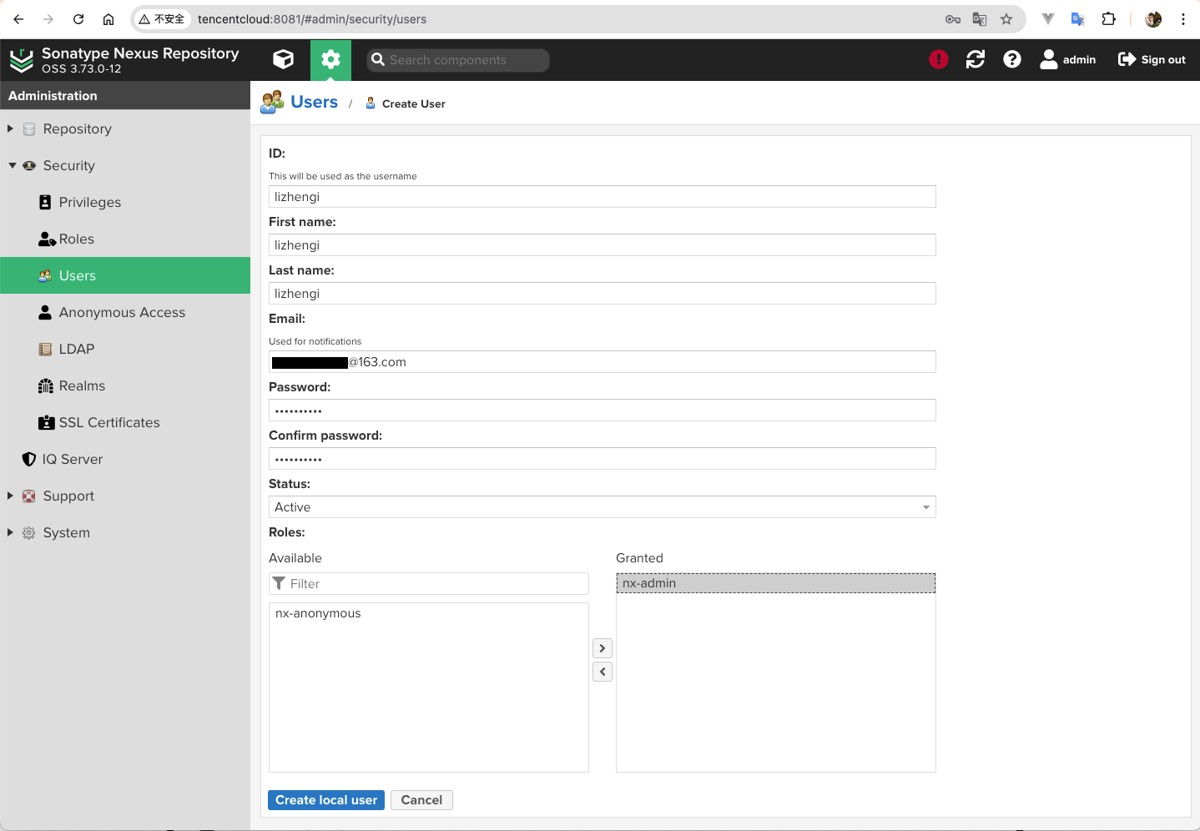The image size is (1200, 831).
Task: Click the not secure warning badge
Action: pyautogui.click(x=163, y=19)
